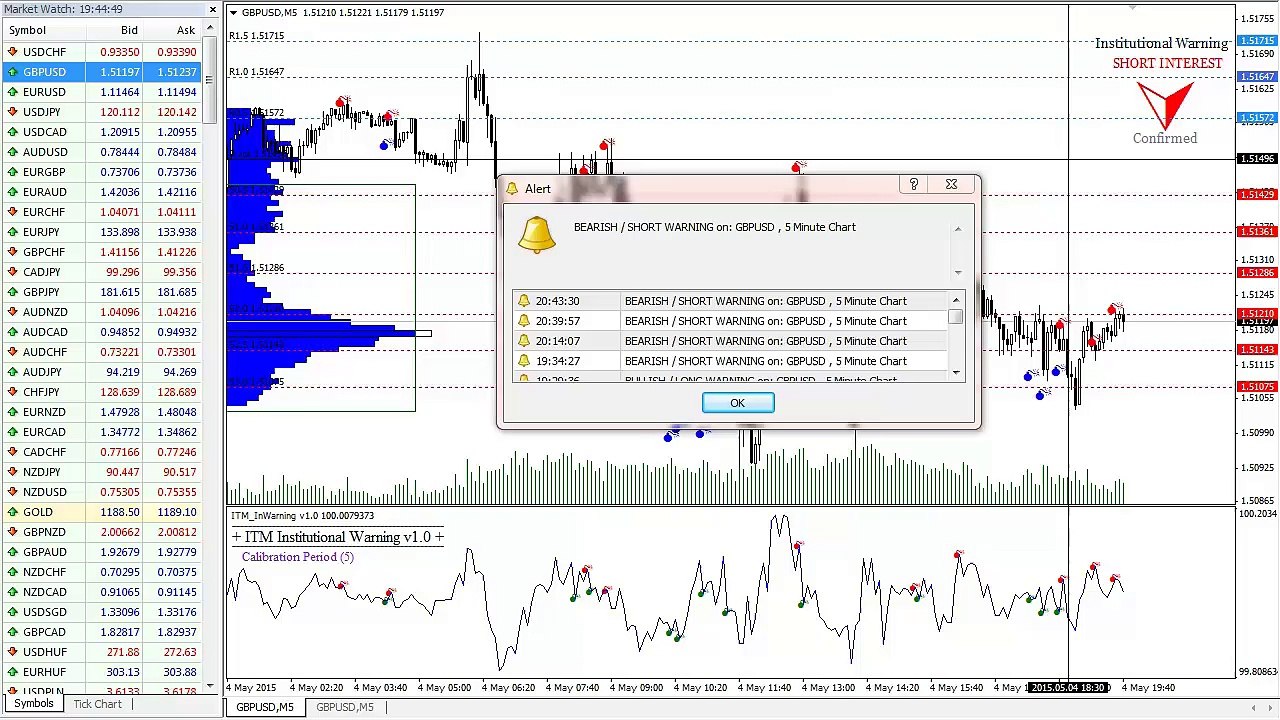This screenshot has width=1280, height=720.
Task: Click the bell icon for the 20:14:07 alert
Action: pos(524,341)
